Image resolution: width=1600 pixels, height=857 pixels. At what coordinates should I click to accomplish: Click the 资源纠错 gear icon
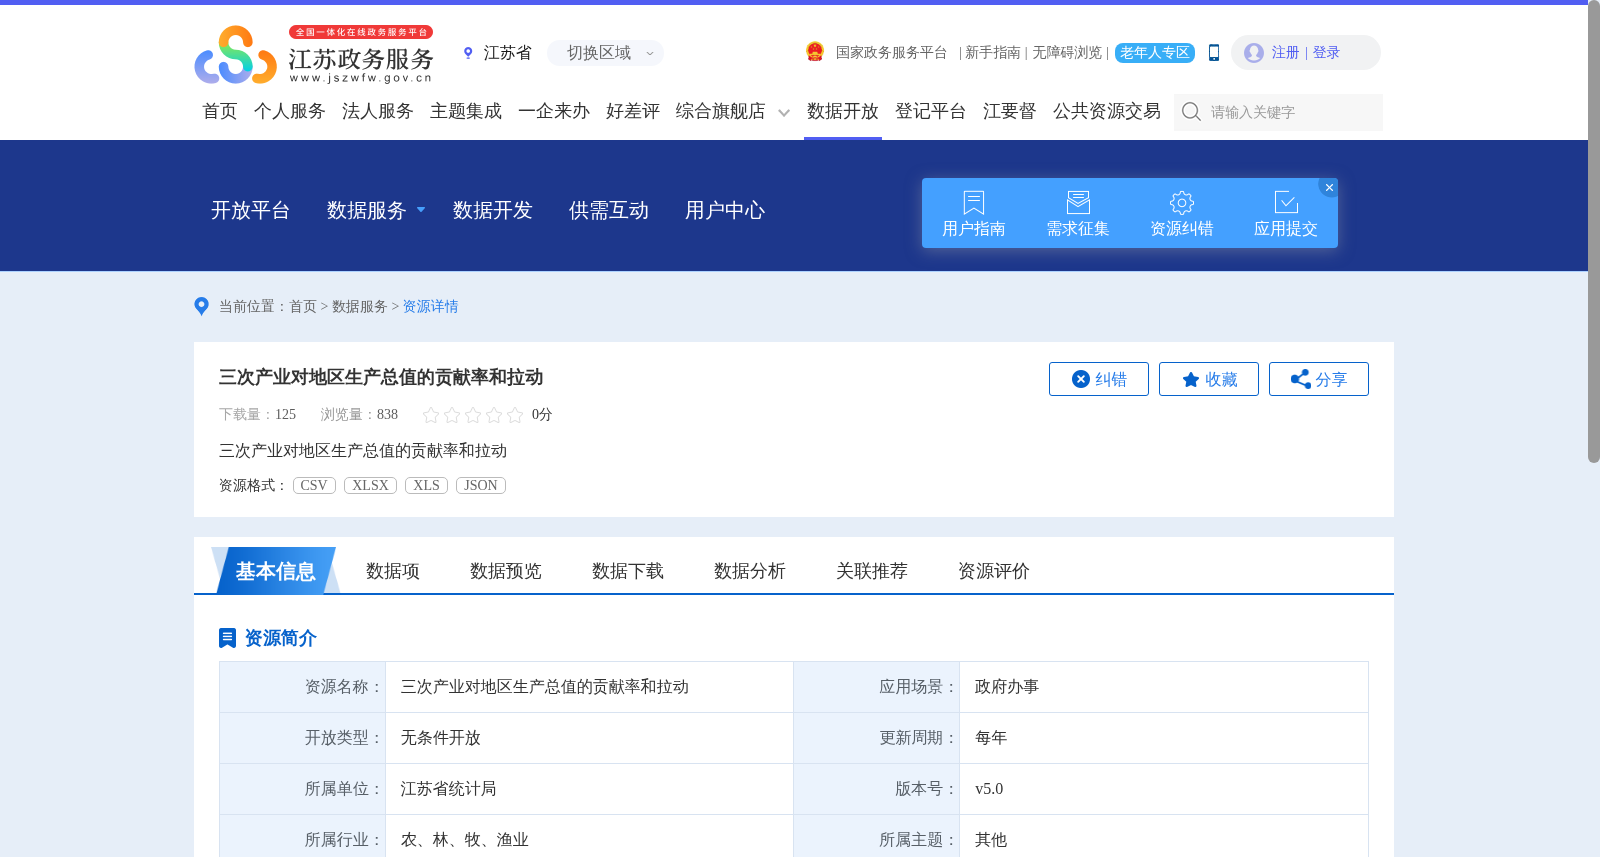click(1182, 202)
